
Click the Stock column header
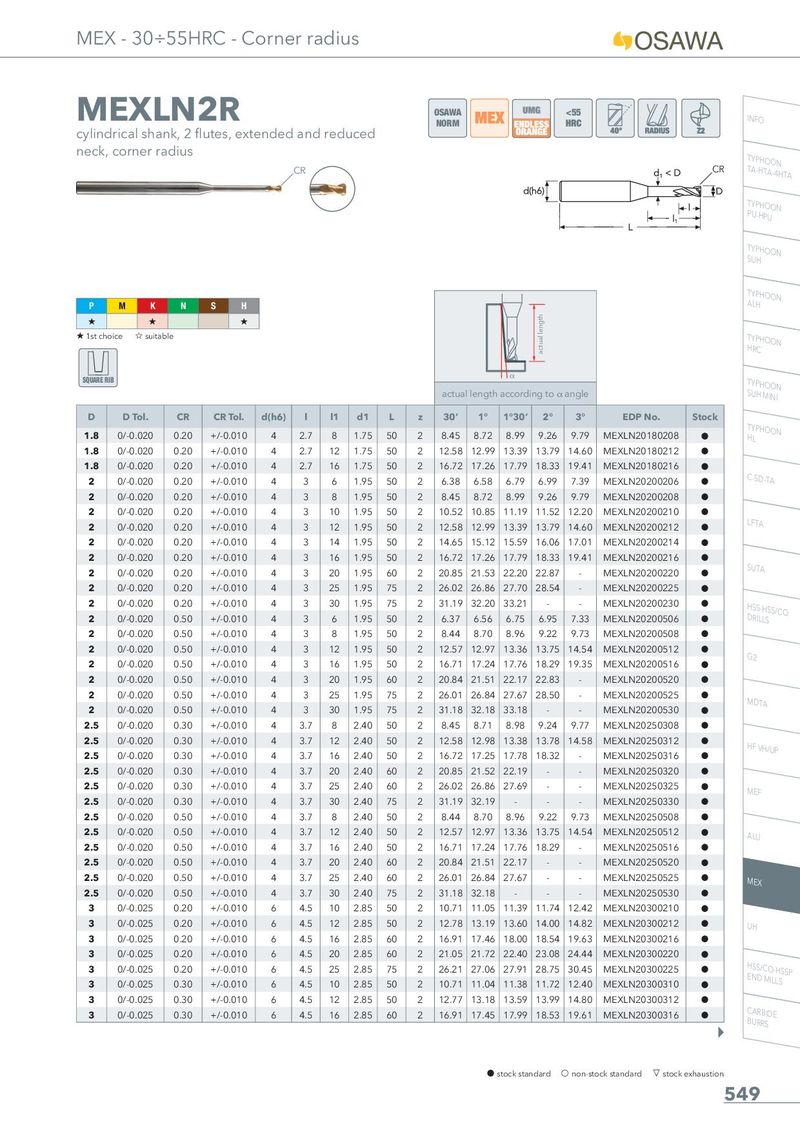click(705, 417)
